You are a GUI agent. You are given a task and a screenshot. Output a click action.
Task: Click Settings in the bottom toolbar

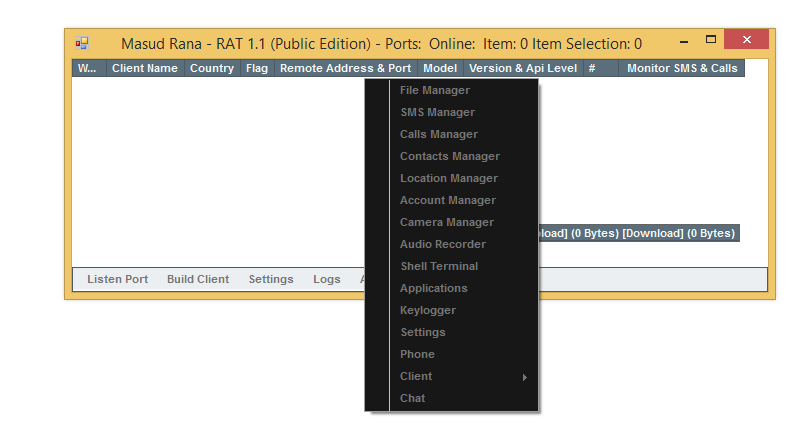pyautogui.click(x=270, y=279)
